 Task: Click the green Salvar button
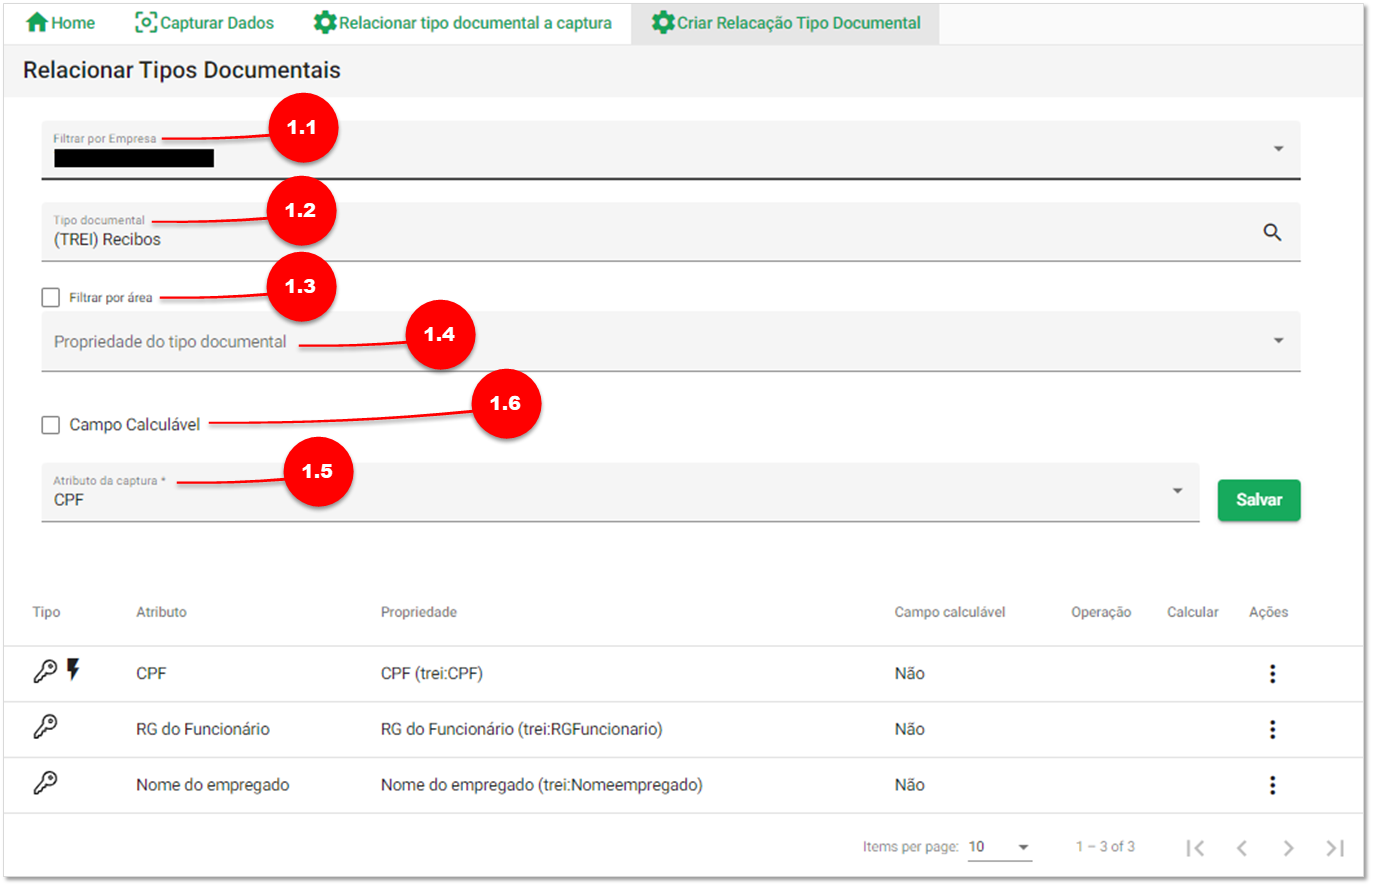[x=1259, y=500]
